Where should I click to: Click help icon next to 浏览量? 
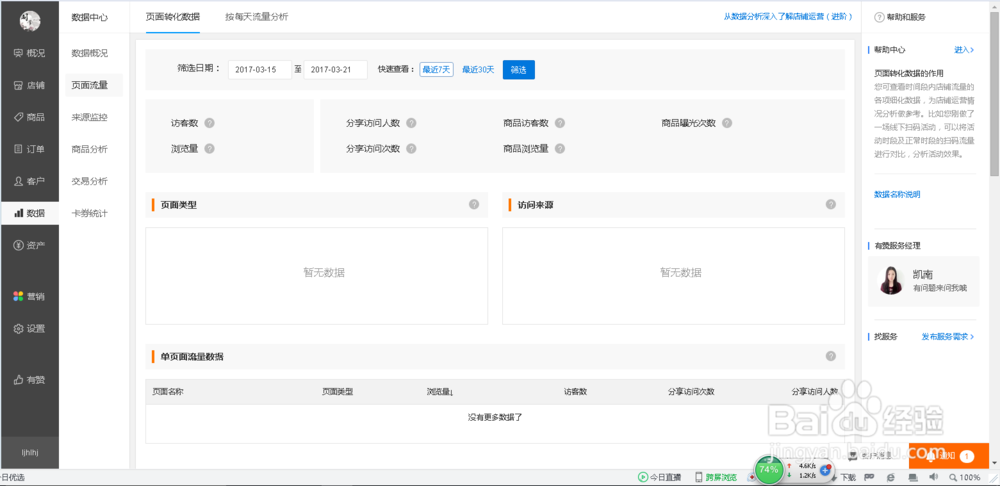click(x=209, y=149)
